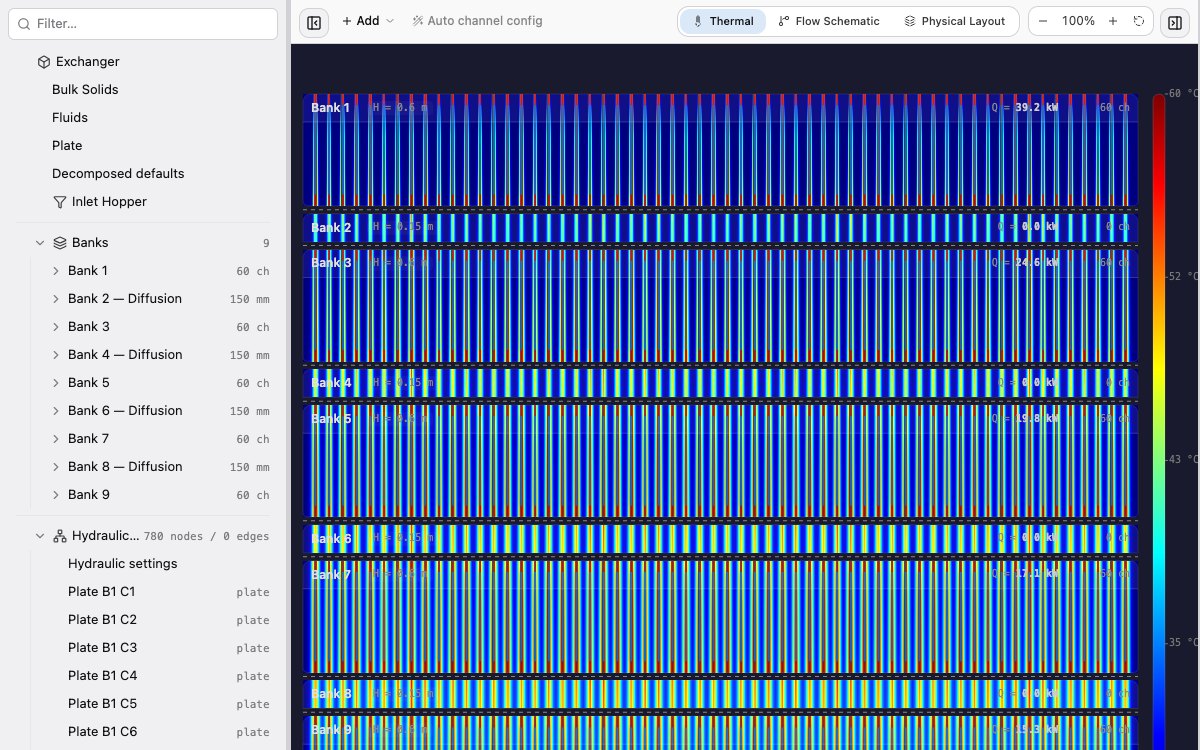Open the Add dropdown menu
Image resolution: width=1200 pixels, height=750 pixels.
tap(367, 21)
